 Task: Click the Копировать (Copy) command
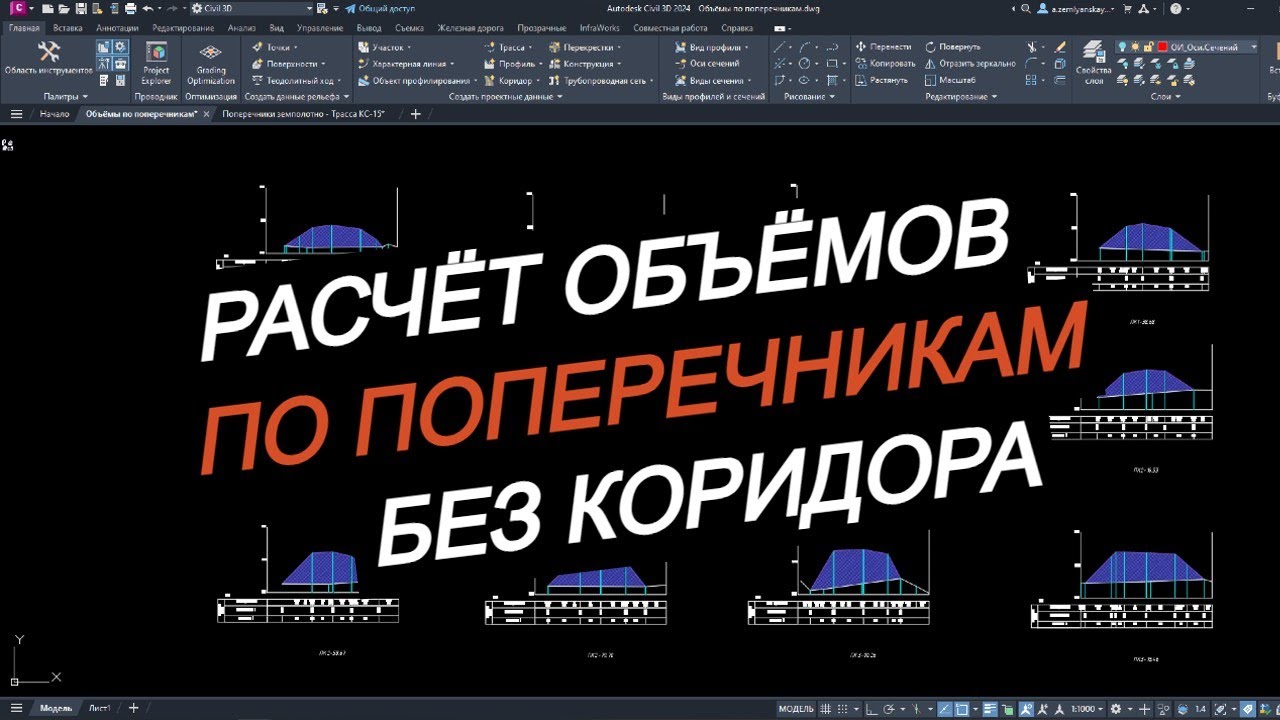coord(884,64)
